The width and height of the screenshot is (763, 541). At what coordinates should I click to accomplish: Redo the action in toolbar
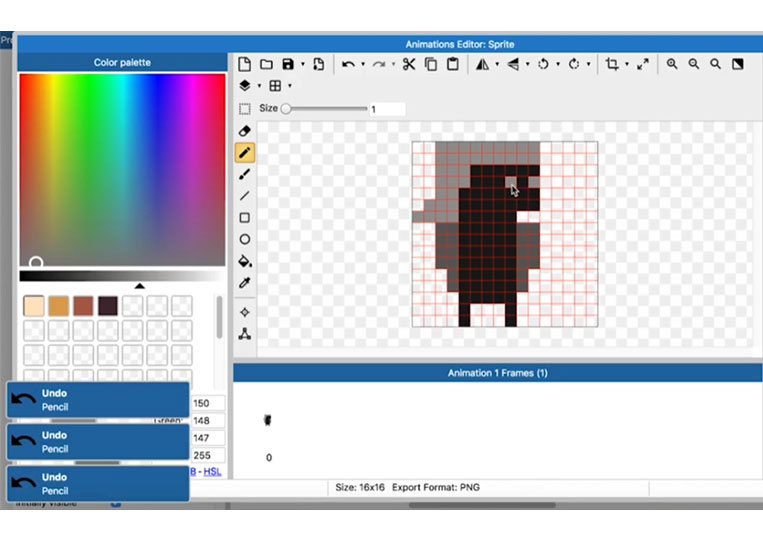point(379,64)
